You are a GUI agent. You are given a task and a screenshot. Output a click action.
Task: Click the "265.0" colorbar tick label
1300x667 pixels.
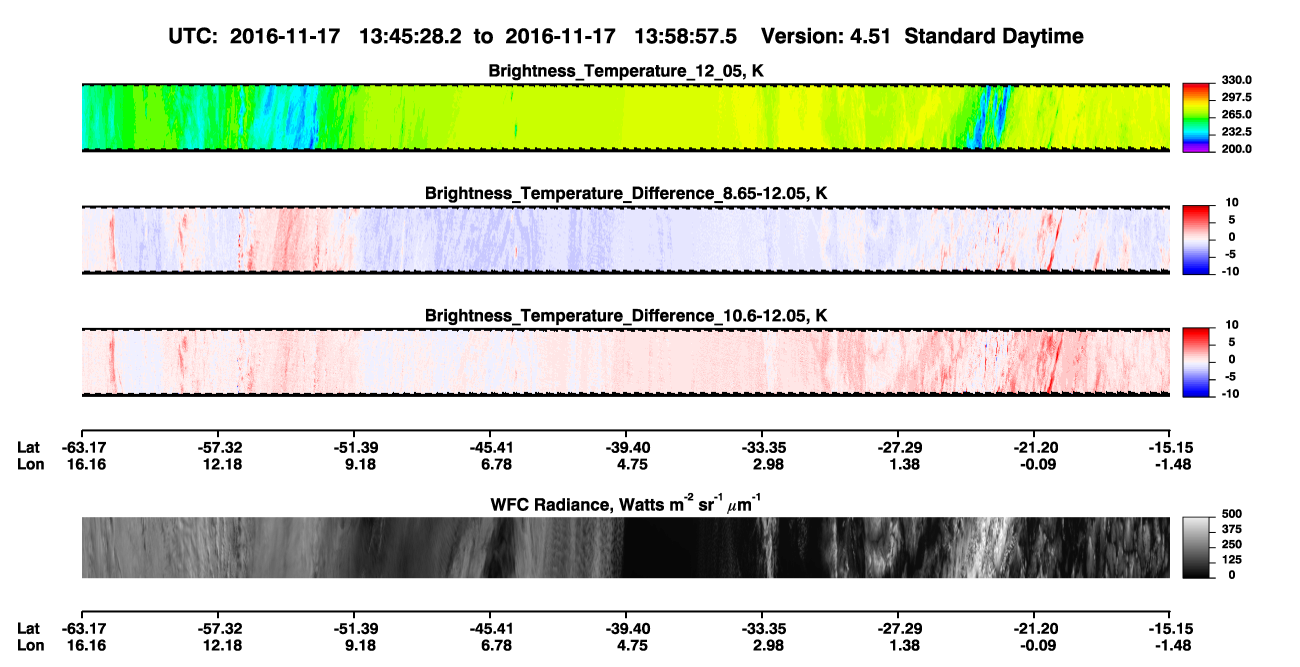tap(1237, 114)
